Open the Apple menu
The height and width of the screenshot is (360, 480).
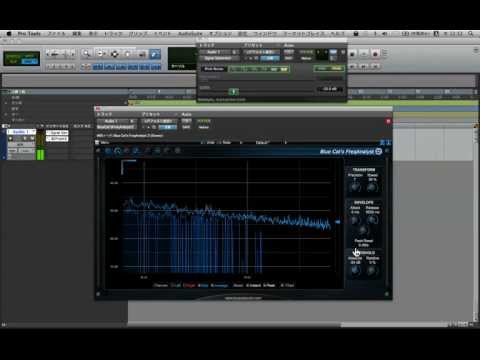click(9, 34)
